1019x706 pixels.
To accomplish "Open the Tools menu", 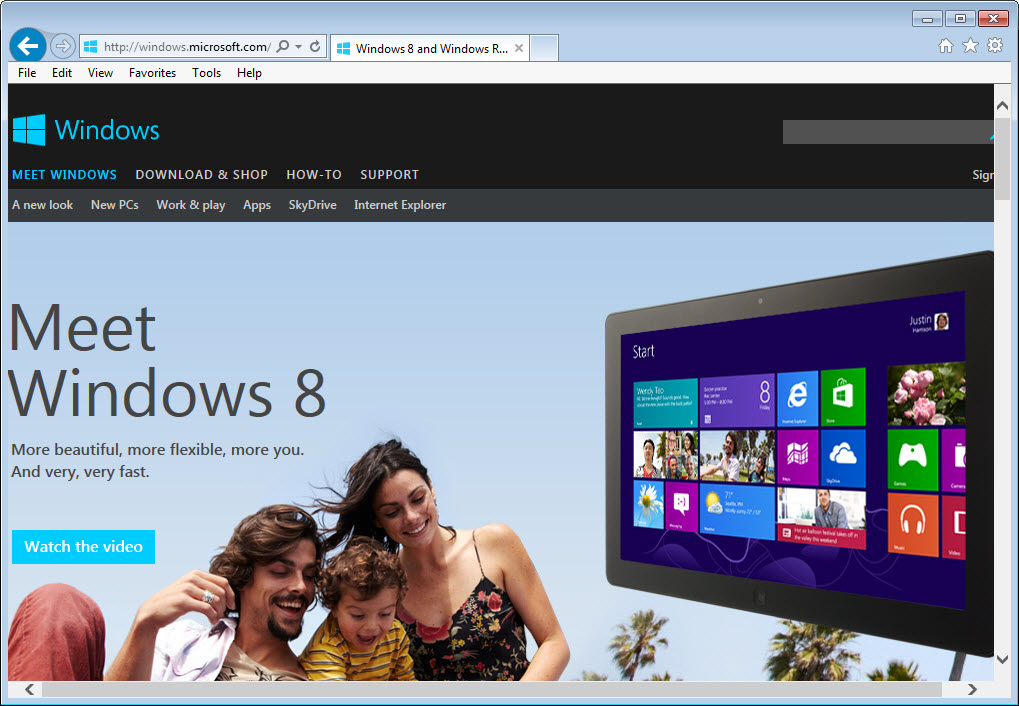I will (207, 73).
